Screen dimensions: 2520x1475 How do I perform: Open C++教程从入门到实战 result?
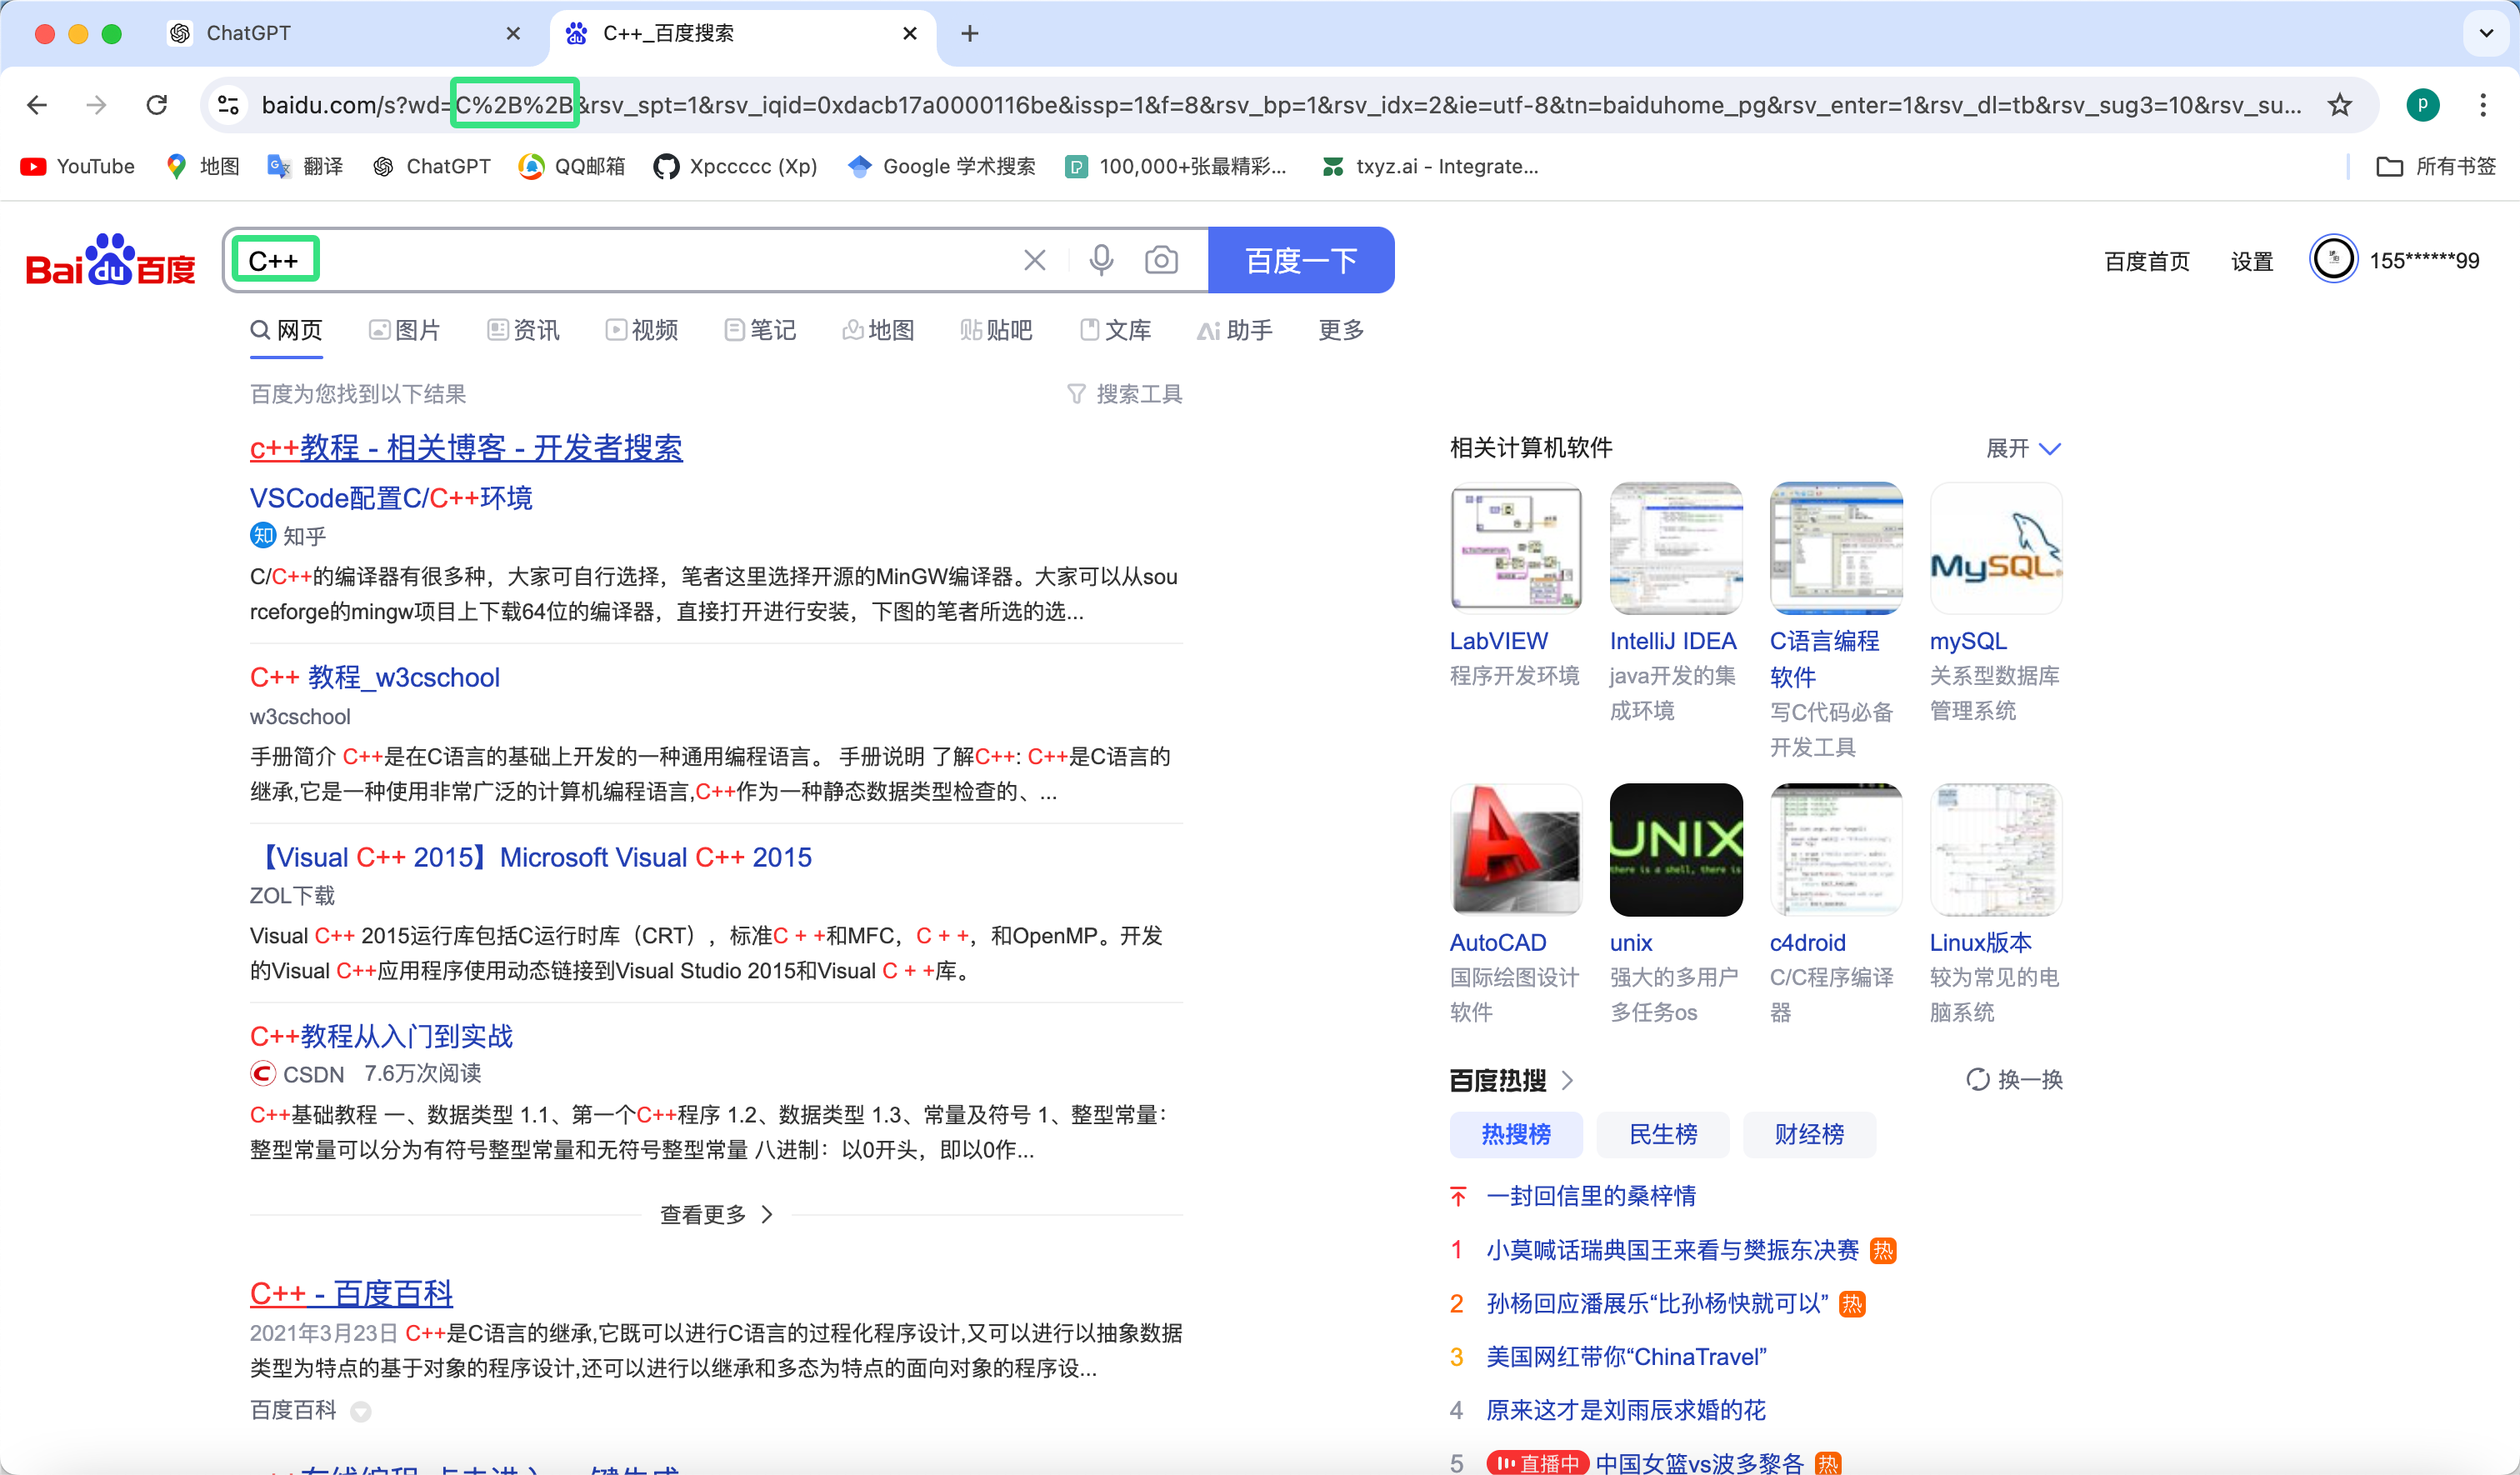click(x=381, y=1036)
